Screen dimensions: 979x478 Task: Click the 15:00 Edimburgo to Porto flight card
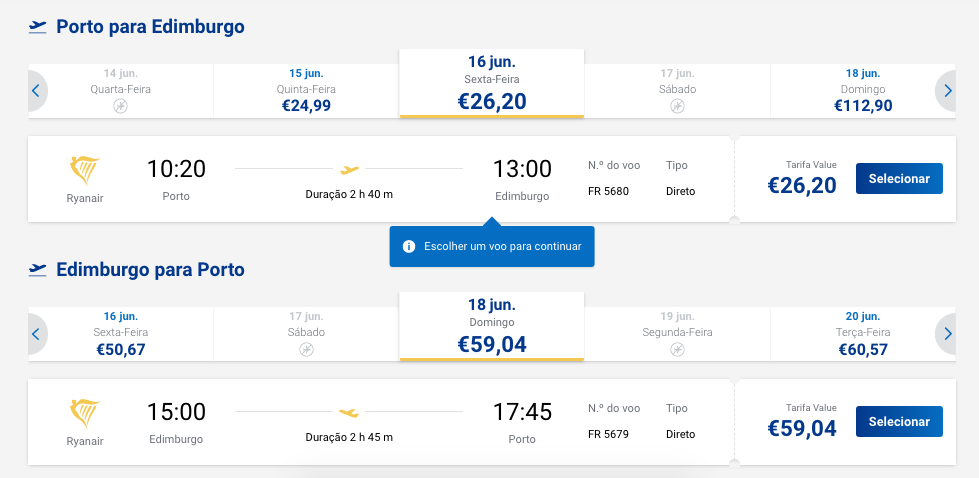coord(492,422)
